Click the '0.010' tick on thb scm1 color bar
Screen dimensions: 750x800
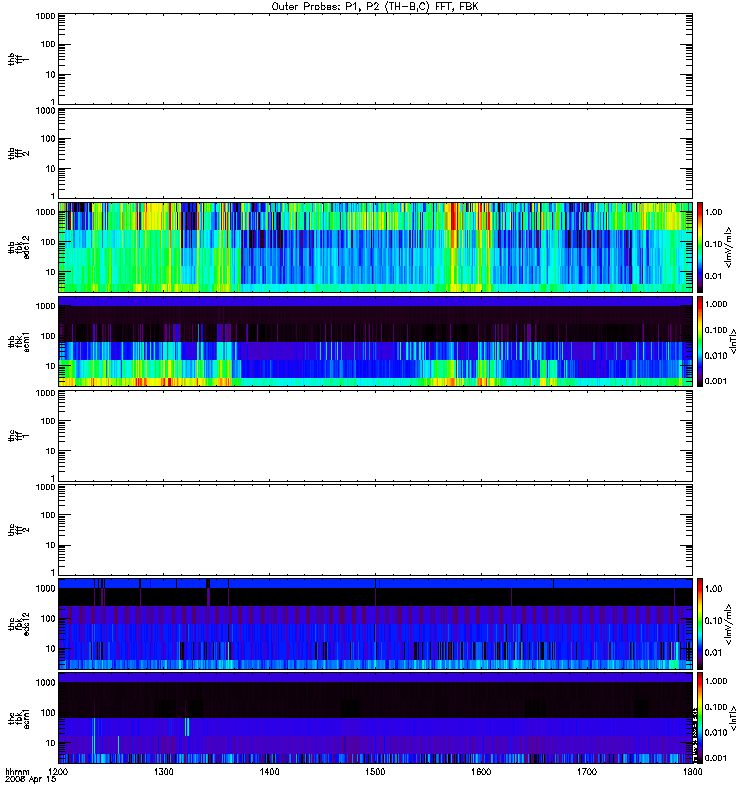coord(716,356)
